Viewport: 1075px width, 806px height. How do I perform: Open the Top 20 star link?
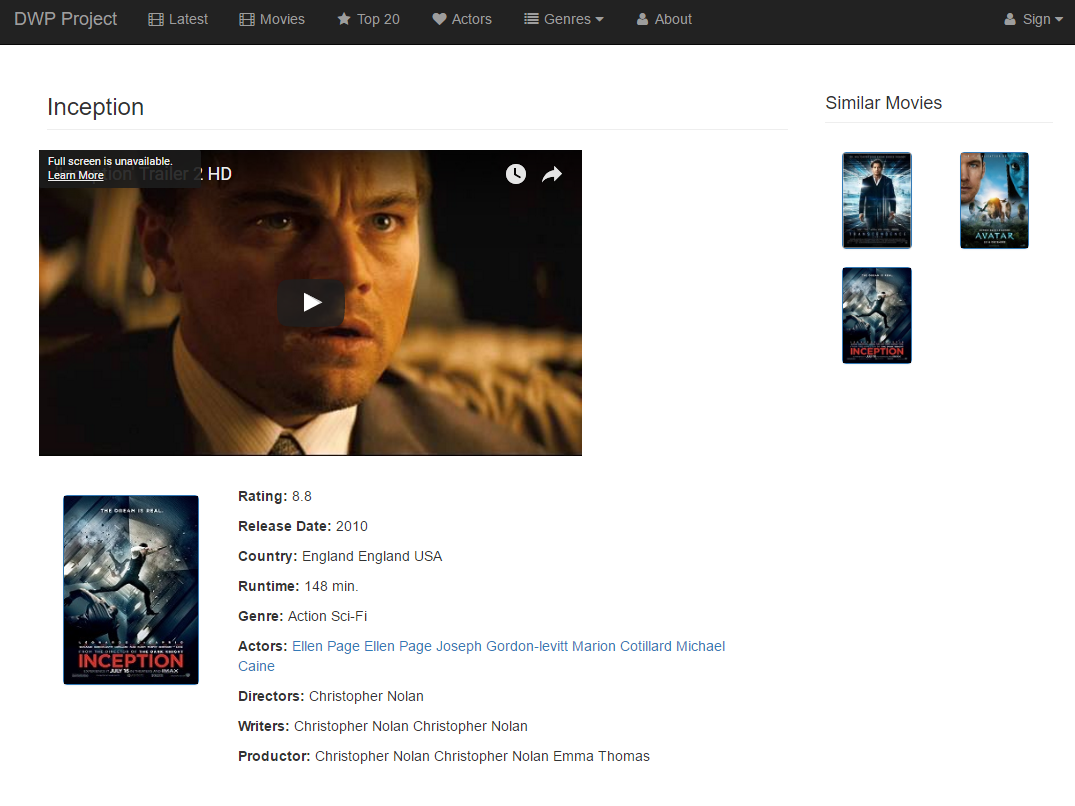tap(368, 19)
